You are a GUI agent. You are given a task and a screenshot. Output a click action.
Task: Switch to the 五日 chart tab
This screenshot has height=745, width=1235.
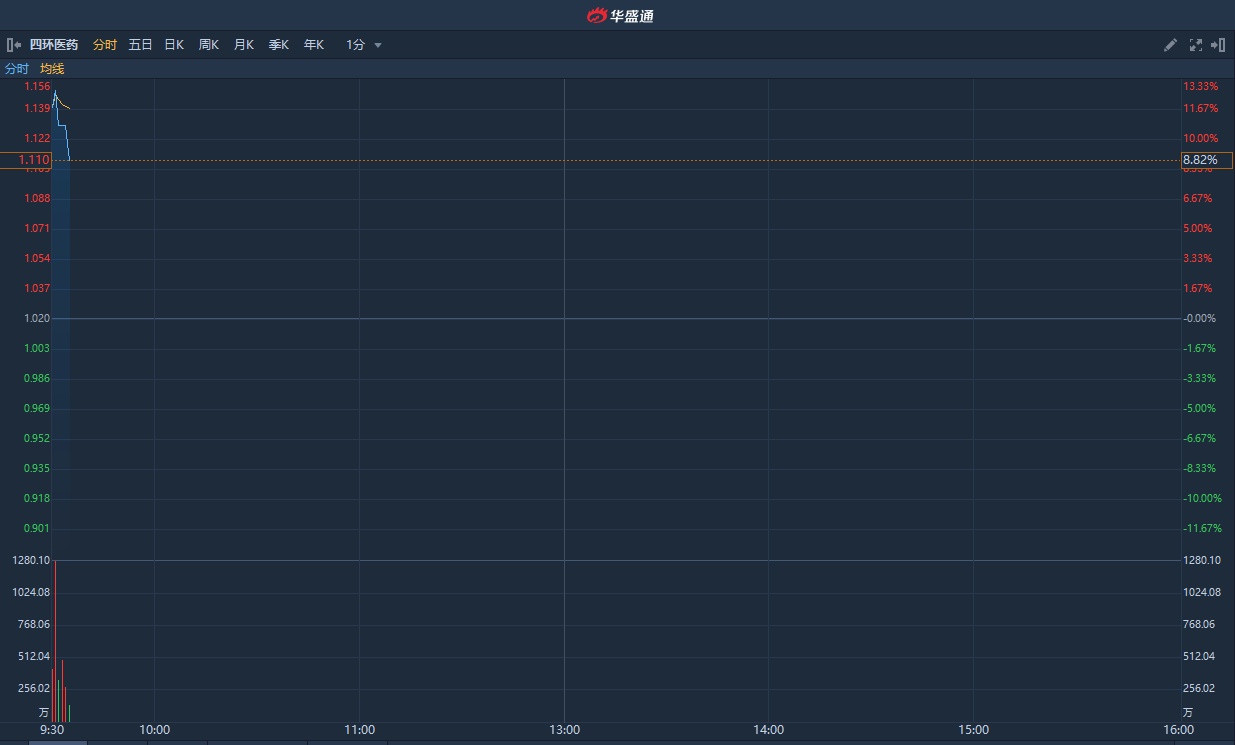tap(140, 45)
